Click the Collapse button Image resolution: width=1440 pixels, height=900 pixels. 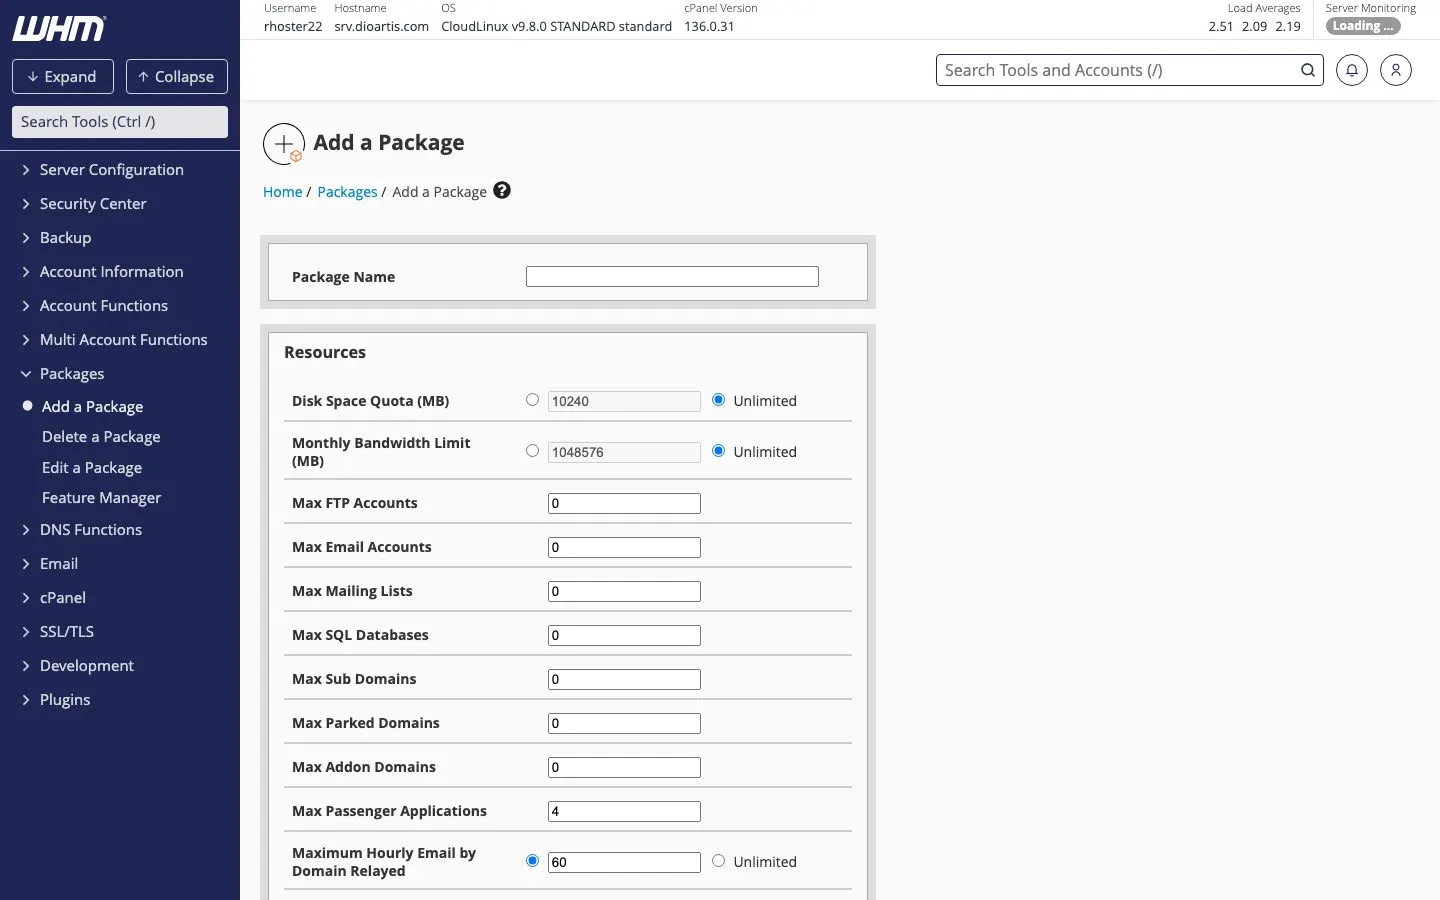pyautogui.click(x=177, y=77)
